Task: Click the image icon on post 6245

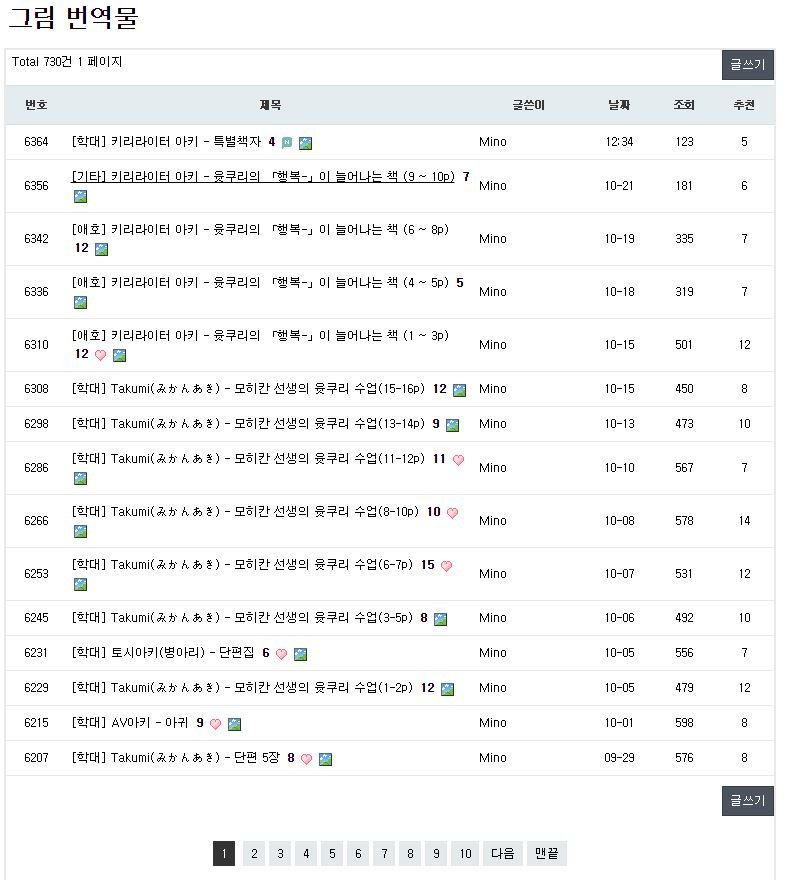Action: [441, 619]
